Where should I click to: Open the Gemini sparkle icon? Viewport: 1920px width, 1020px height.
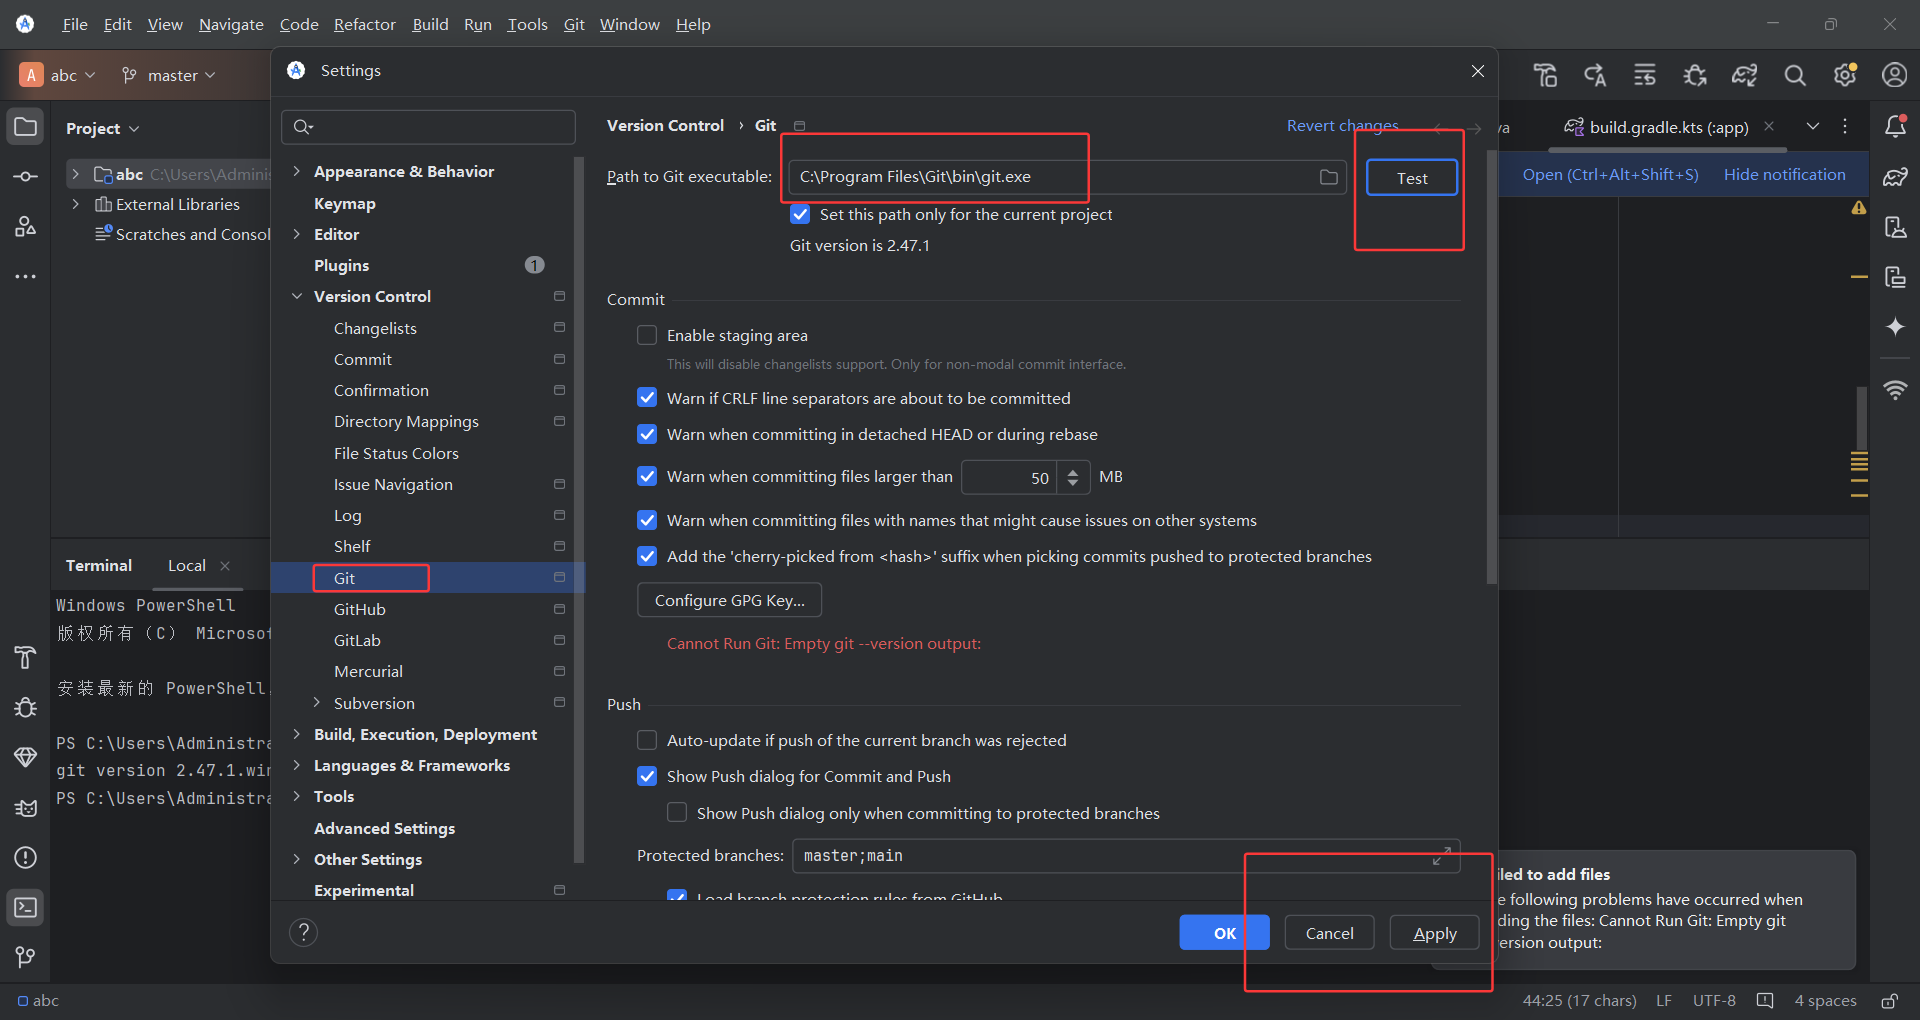1895,326
